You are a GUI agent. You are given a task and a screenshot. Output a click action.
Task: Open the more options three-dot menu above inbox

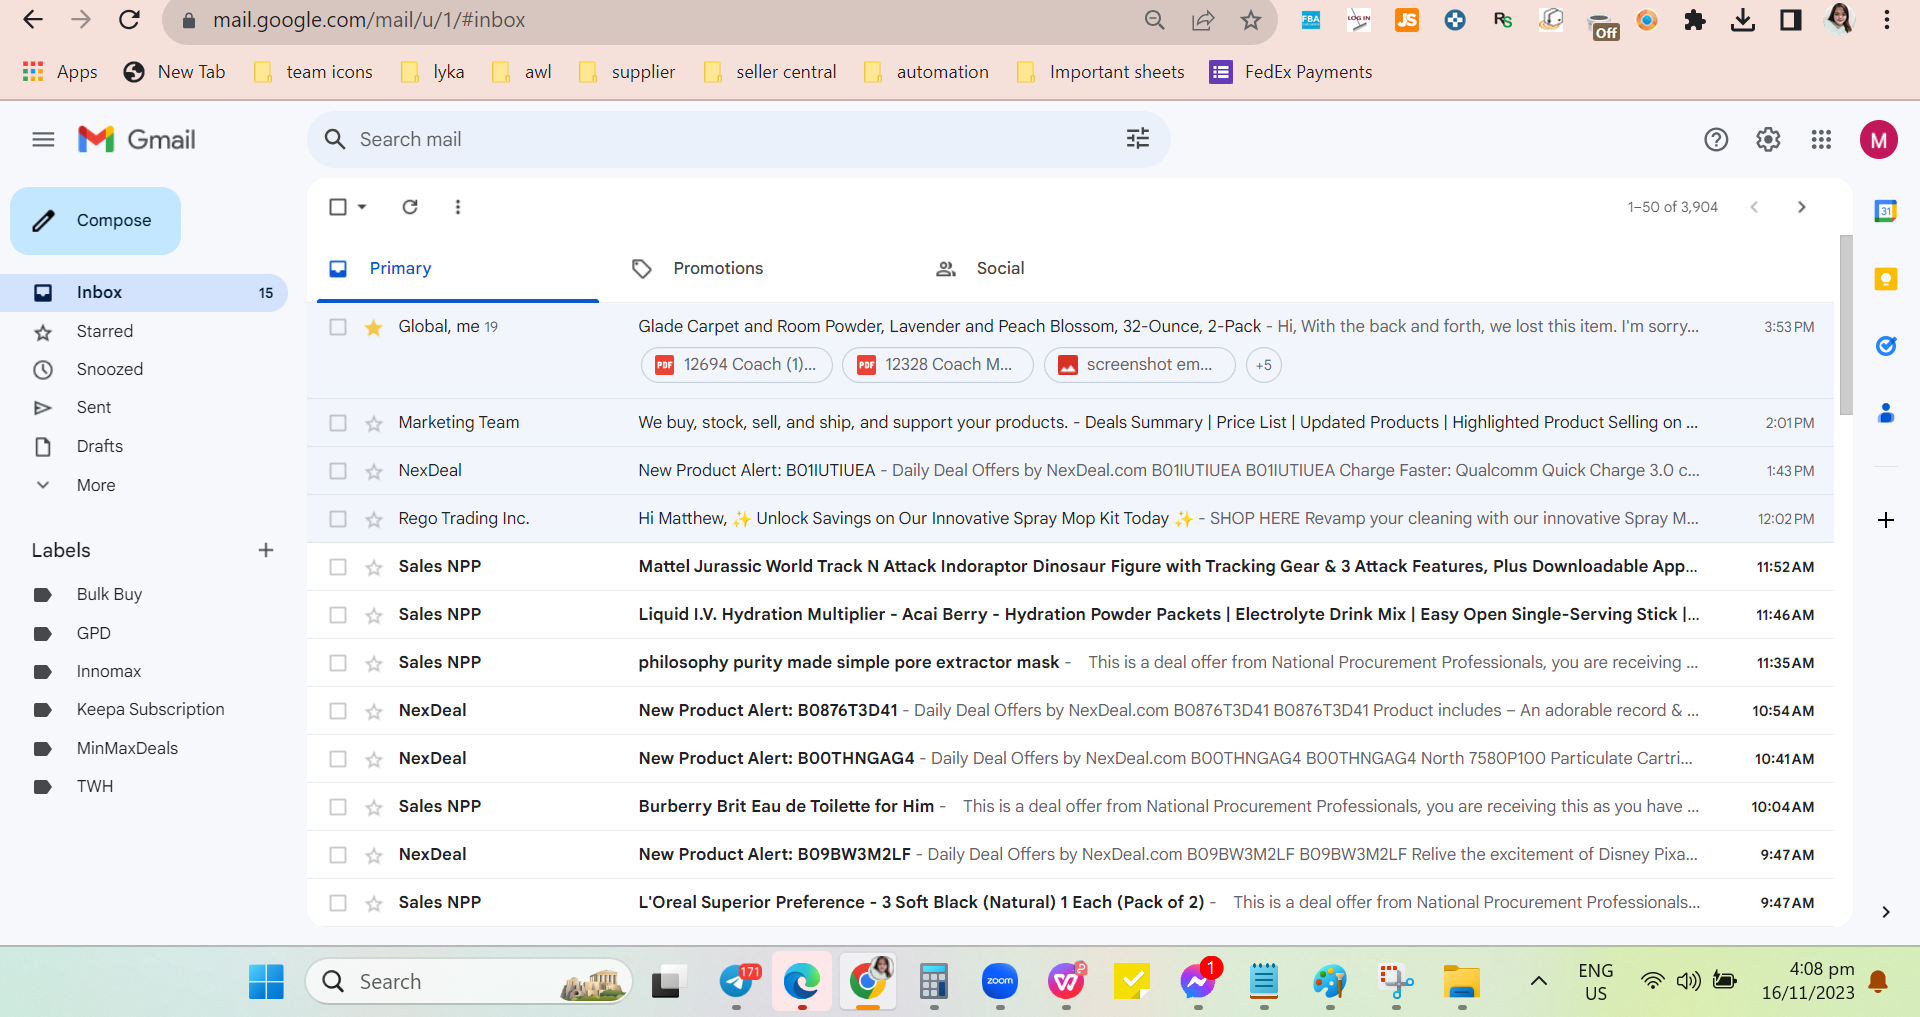[458, 207]
